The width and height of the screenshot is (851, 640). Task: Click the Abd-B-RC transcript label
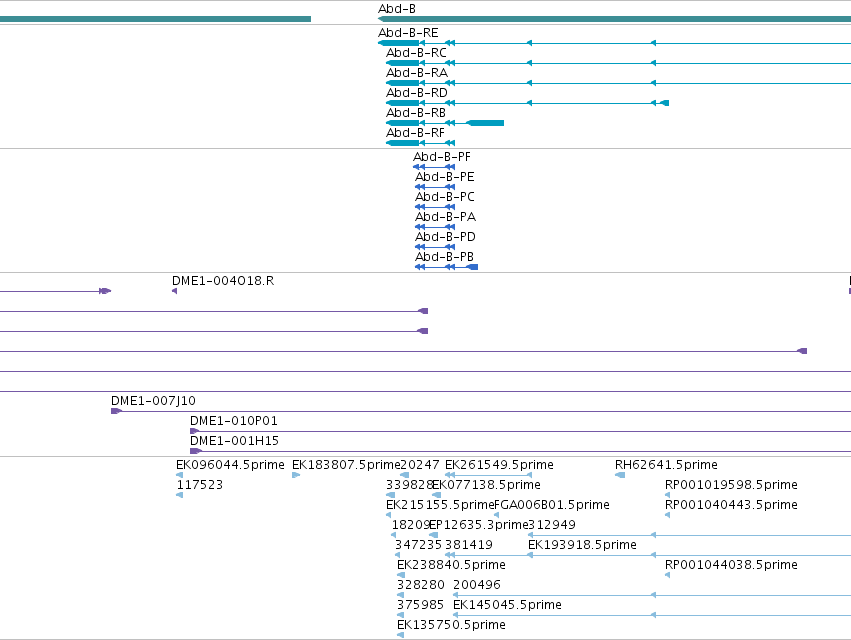tap(416, 53)
